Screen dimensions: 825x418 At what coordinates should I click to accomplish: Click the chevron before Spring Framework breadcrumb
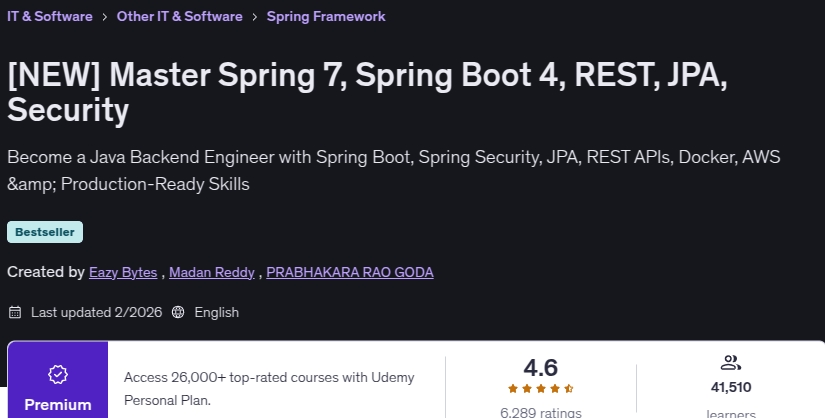point(255,17)
